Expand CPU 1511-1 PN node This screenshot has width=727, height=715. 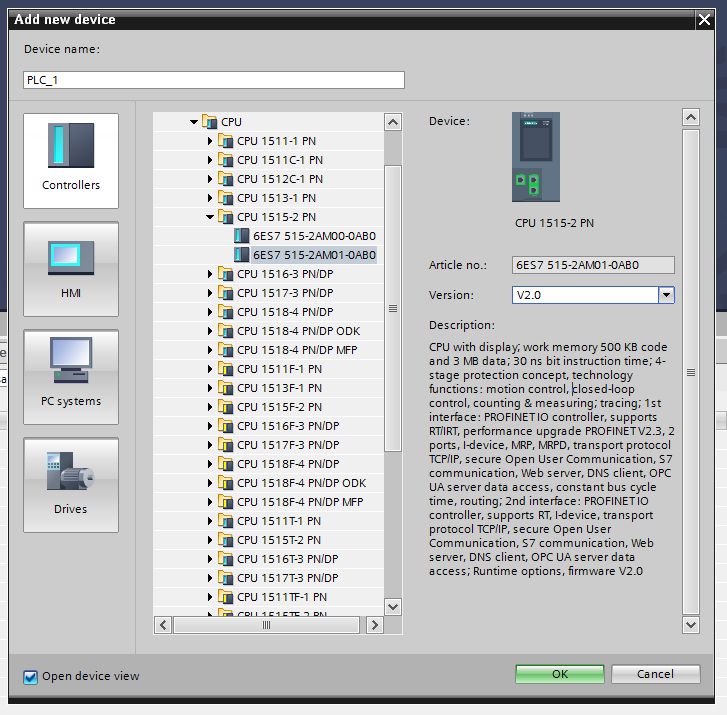(210, 141)
